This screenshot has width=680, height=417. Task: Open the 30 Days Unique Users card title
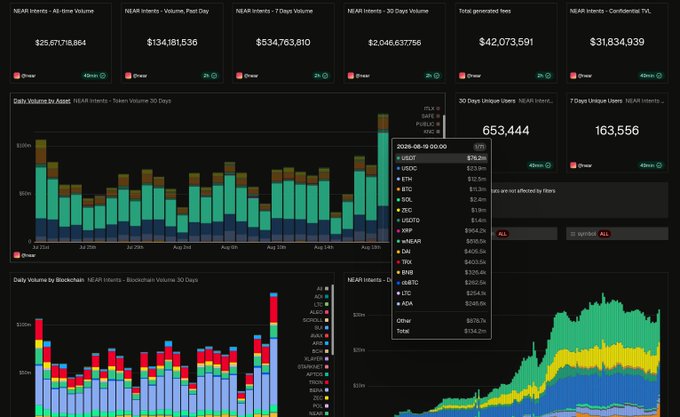[487, 101]
